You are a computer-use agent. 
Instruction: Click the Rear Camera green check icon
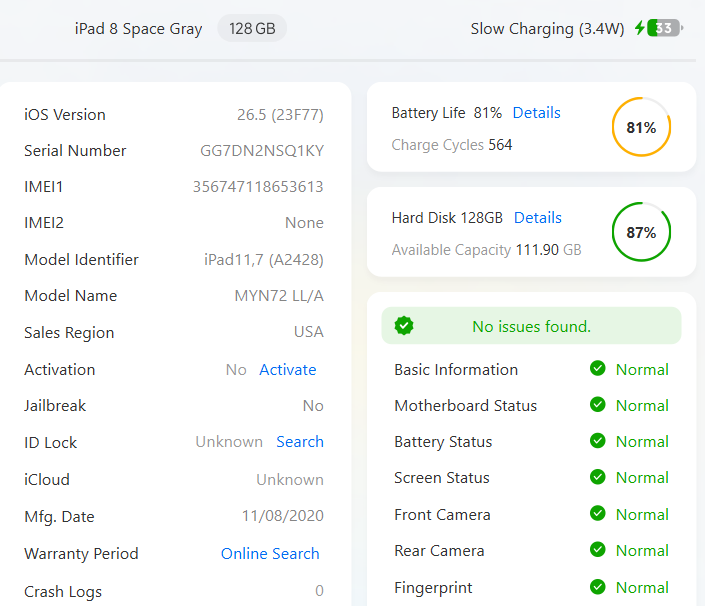coord(598,550)
